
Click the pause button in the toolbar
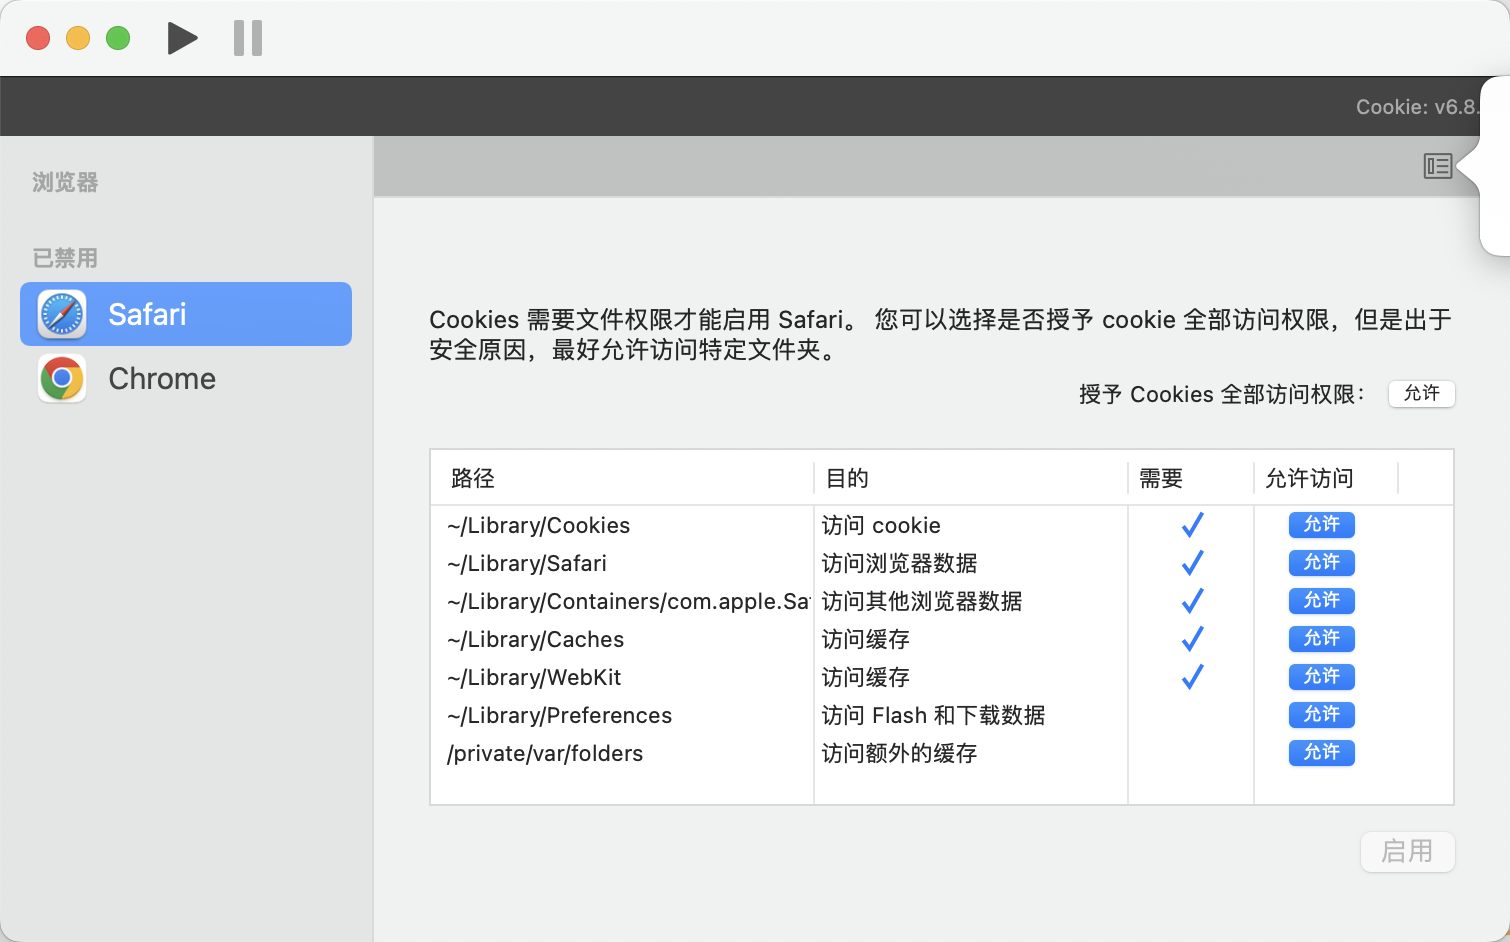pyautogui.click(x=248, y=38)
